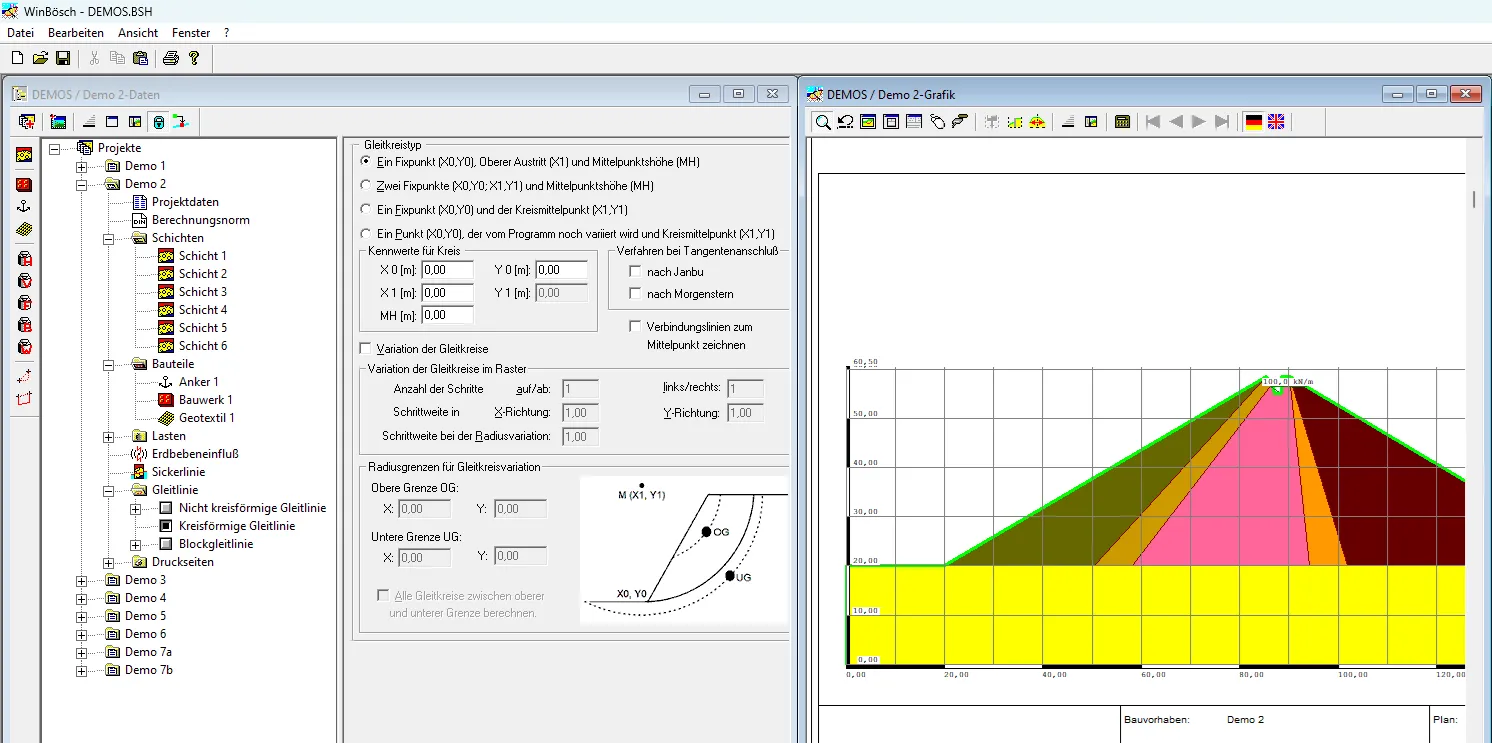The height and width of the screenshot is (743, 1492).
Task: Click the open folder icon in main toolbar
Action: click(40, 58)
